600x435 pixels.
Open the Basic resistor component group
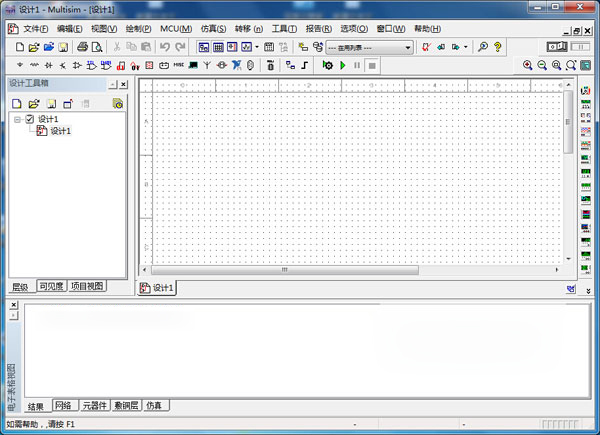click(34, 65)
